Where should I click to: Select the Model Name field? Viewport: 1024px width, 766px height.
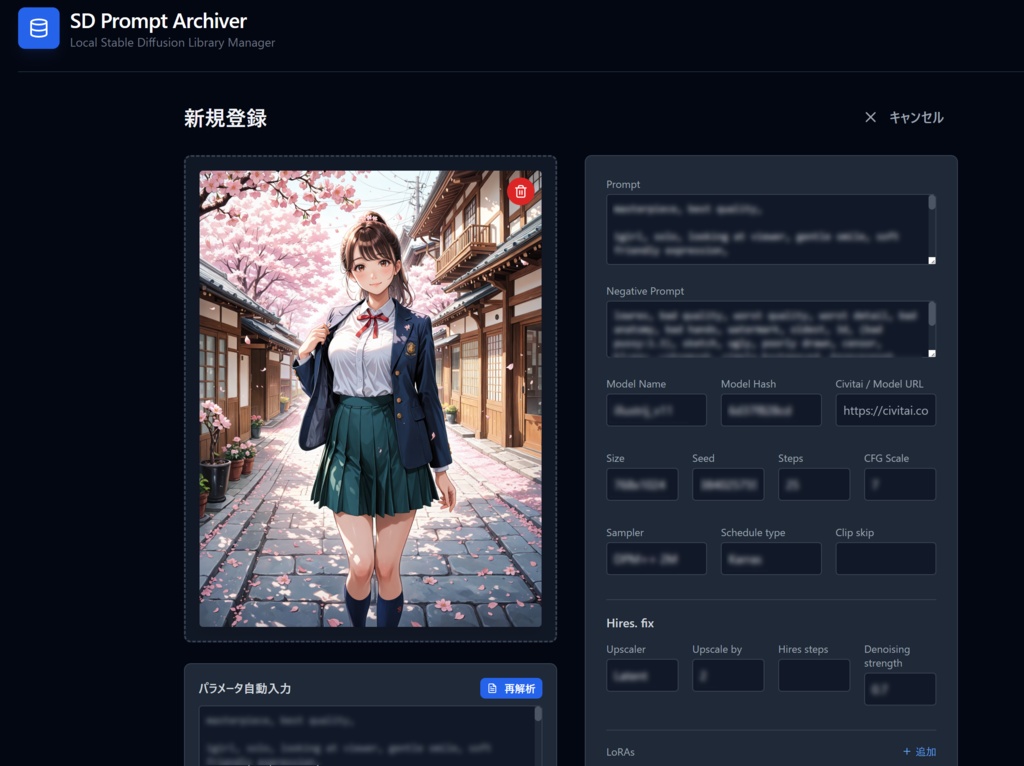pos(656,410)
